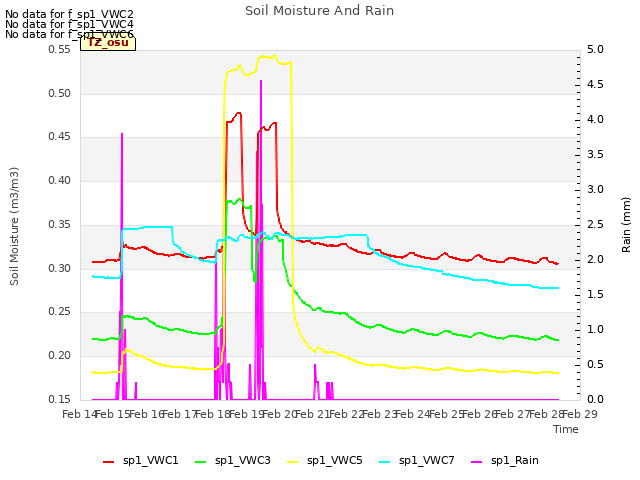This screenshot has width=640, height=480.
Task: Click the red sp1_VWC1 legend swatch
Action: tap(109, 462)
